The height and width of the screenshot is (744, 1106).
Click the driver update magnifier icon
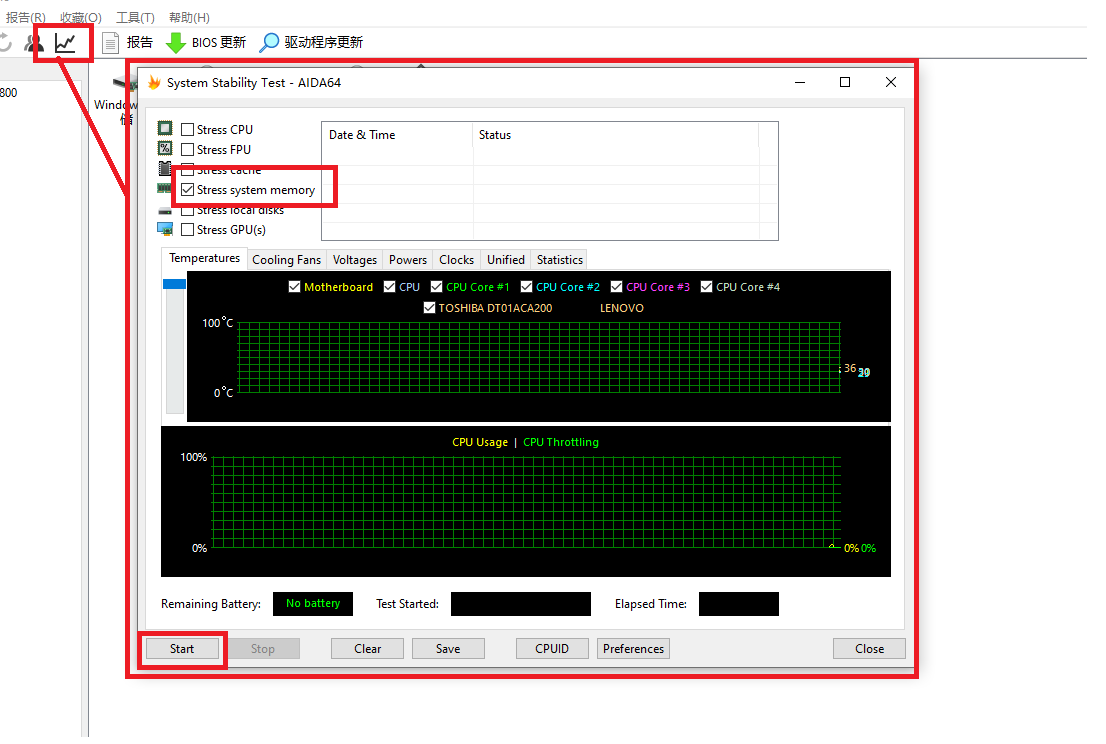click(x=269, y=42)
